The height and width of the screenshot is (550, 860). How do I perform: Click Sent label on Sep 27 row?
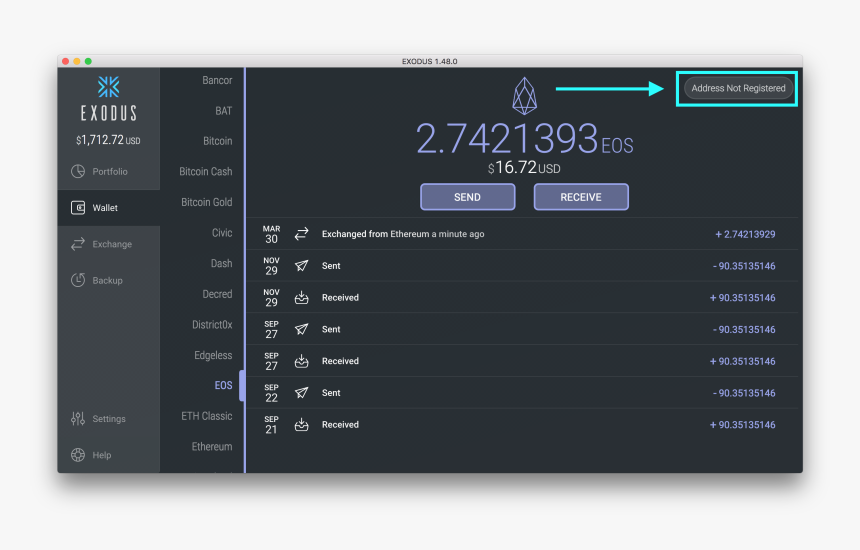point(331,330)
